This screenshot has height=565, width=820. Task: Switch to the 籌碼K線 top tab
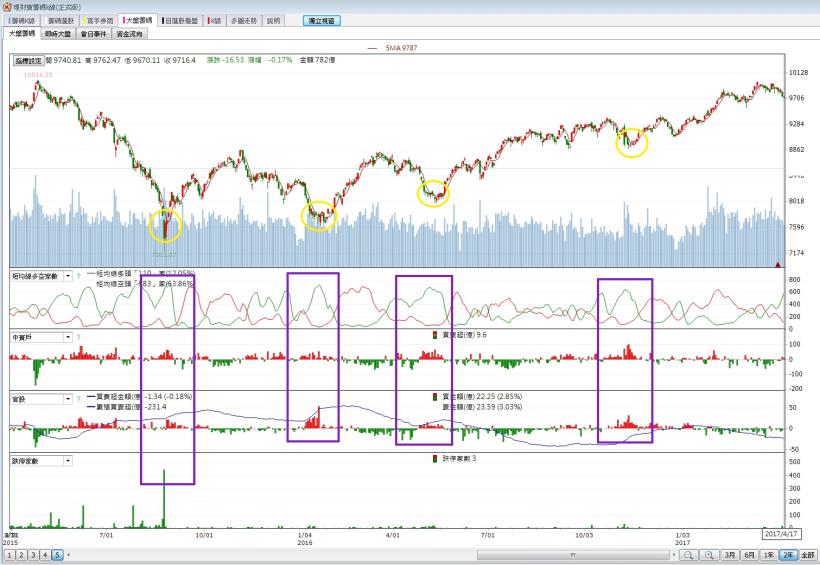tap(22, 21)
